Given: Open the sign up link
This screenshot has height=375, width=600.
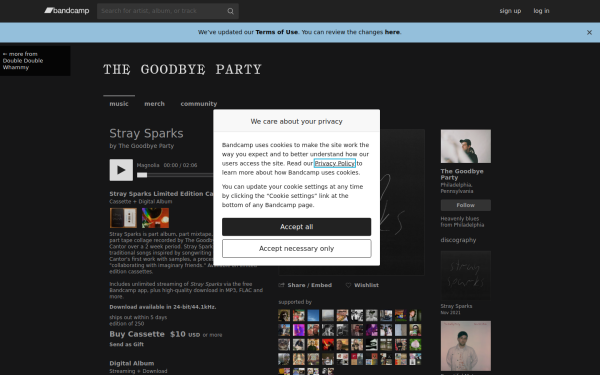Looking at the screenshot, I should 510,11.
